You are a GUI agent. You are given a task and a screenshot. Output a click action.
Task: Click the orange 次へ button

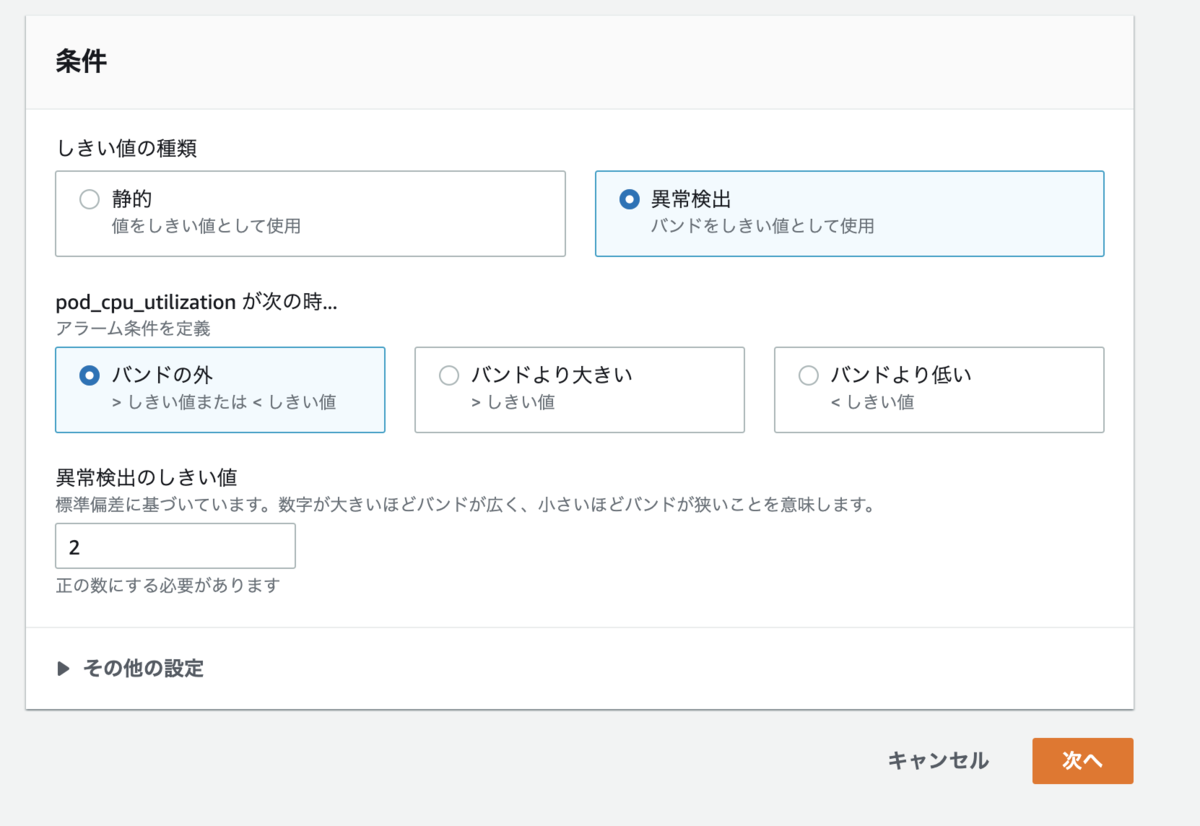point(1082,761)
